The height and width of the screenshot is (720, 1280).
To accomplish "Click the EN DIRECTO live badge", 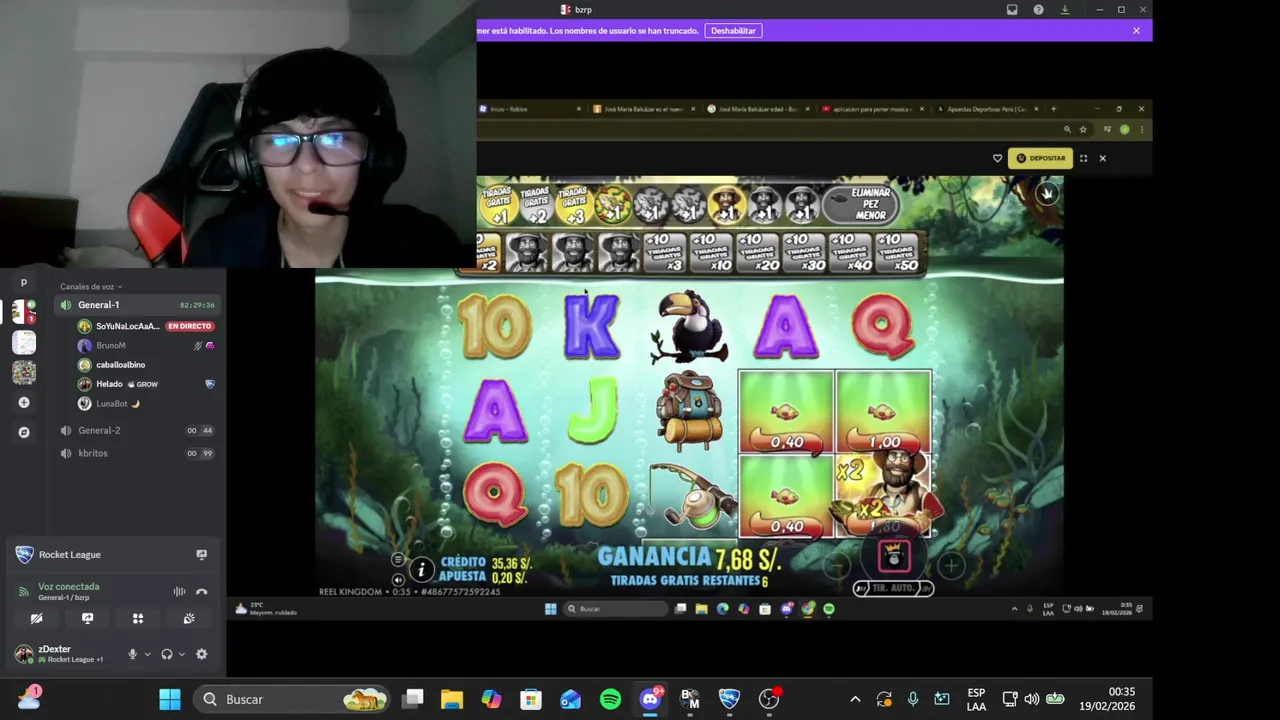I will click(189, 326).
